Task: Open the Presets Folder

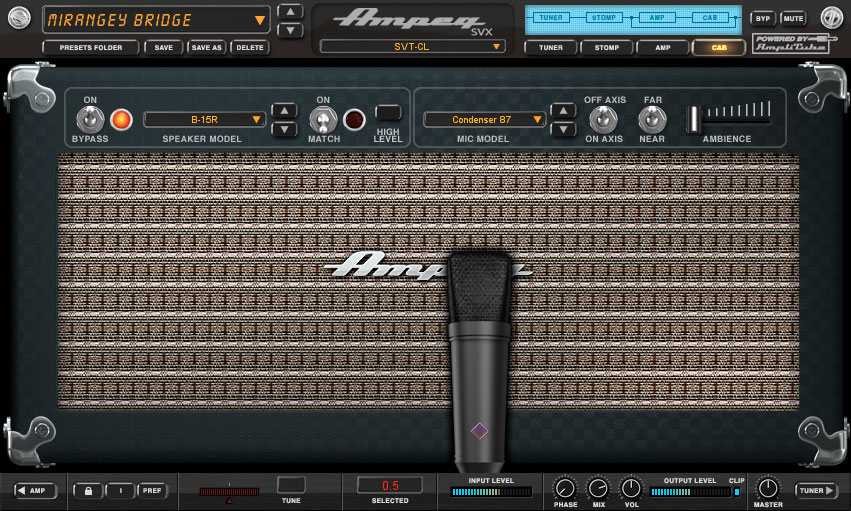Action: pyautogui.click(x=91, y=48)
